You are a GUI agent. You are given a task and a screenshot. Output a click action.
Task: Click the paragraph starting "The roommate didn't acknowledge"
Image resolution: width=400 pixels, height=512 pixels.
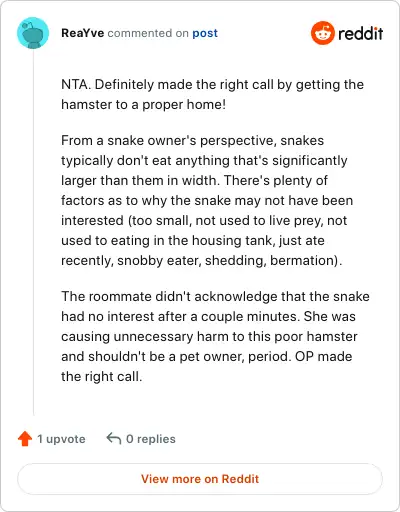click(215, 336)
